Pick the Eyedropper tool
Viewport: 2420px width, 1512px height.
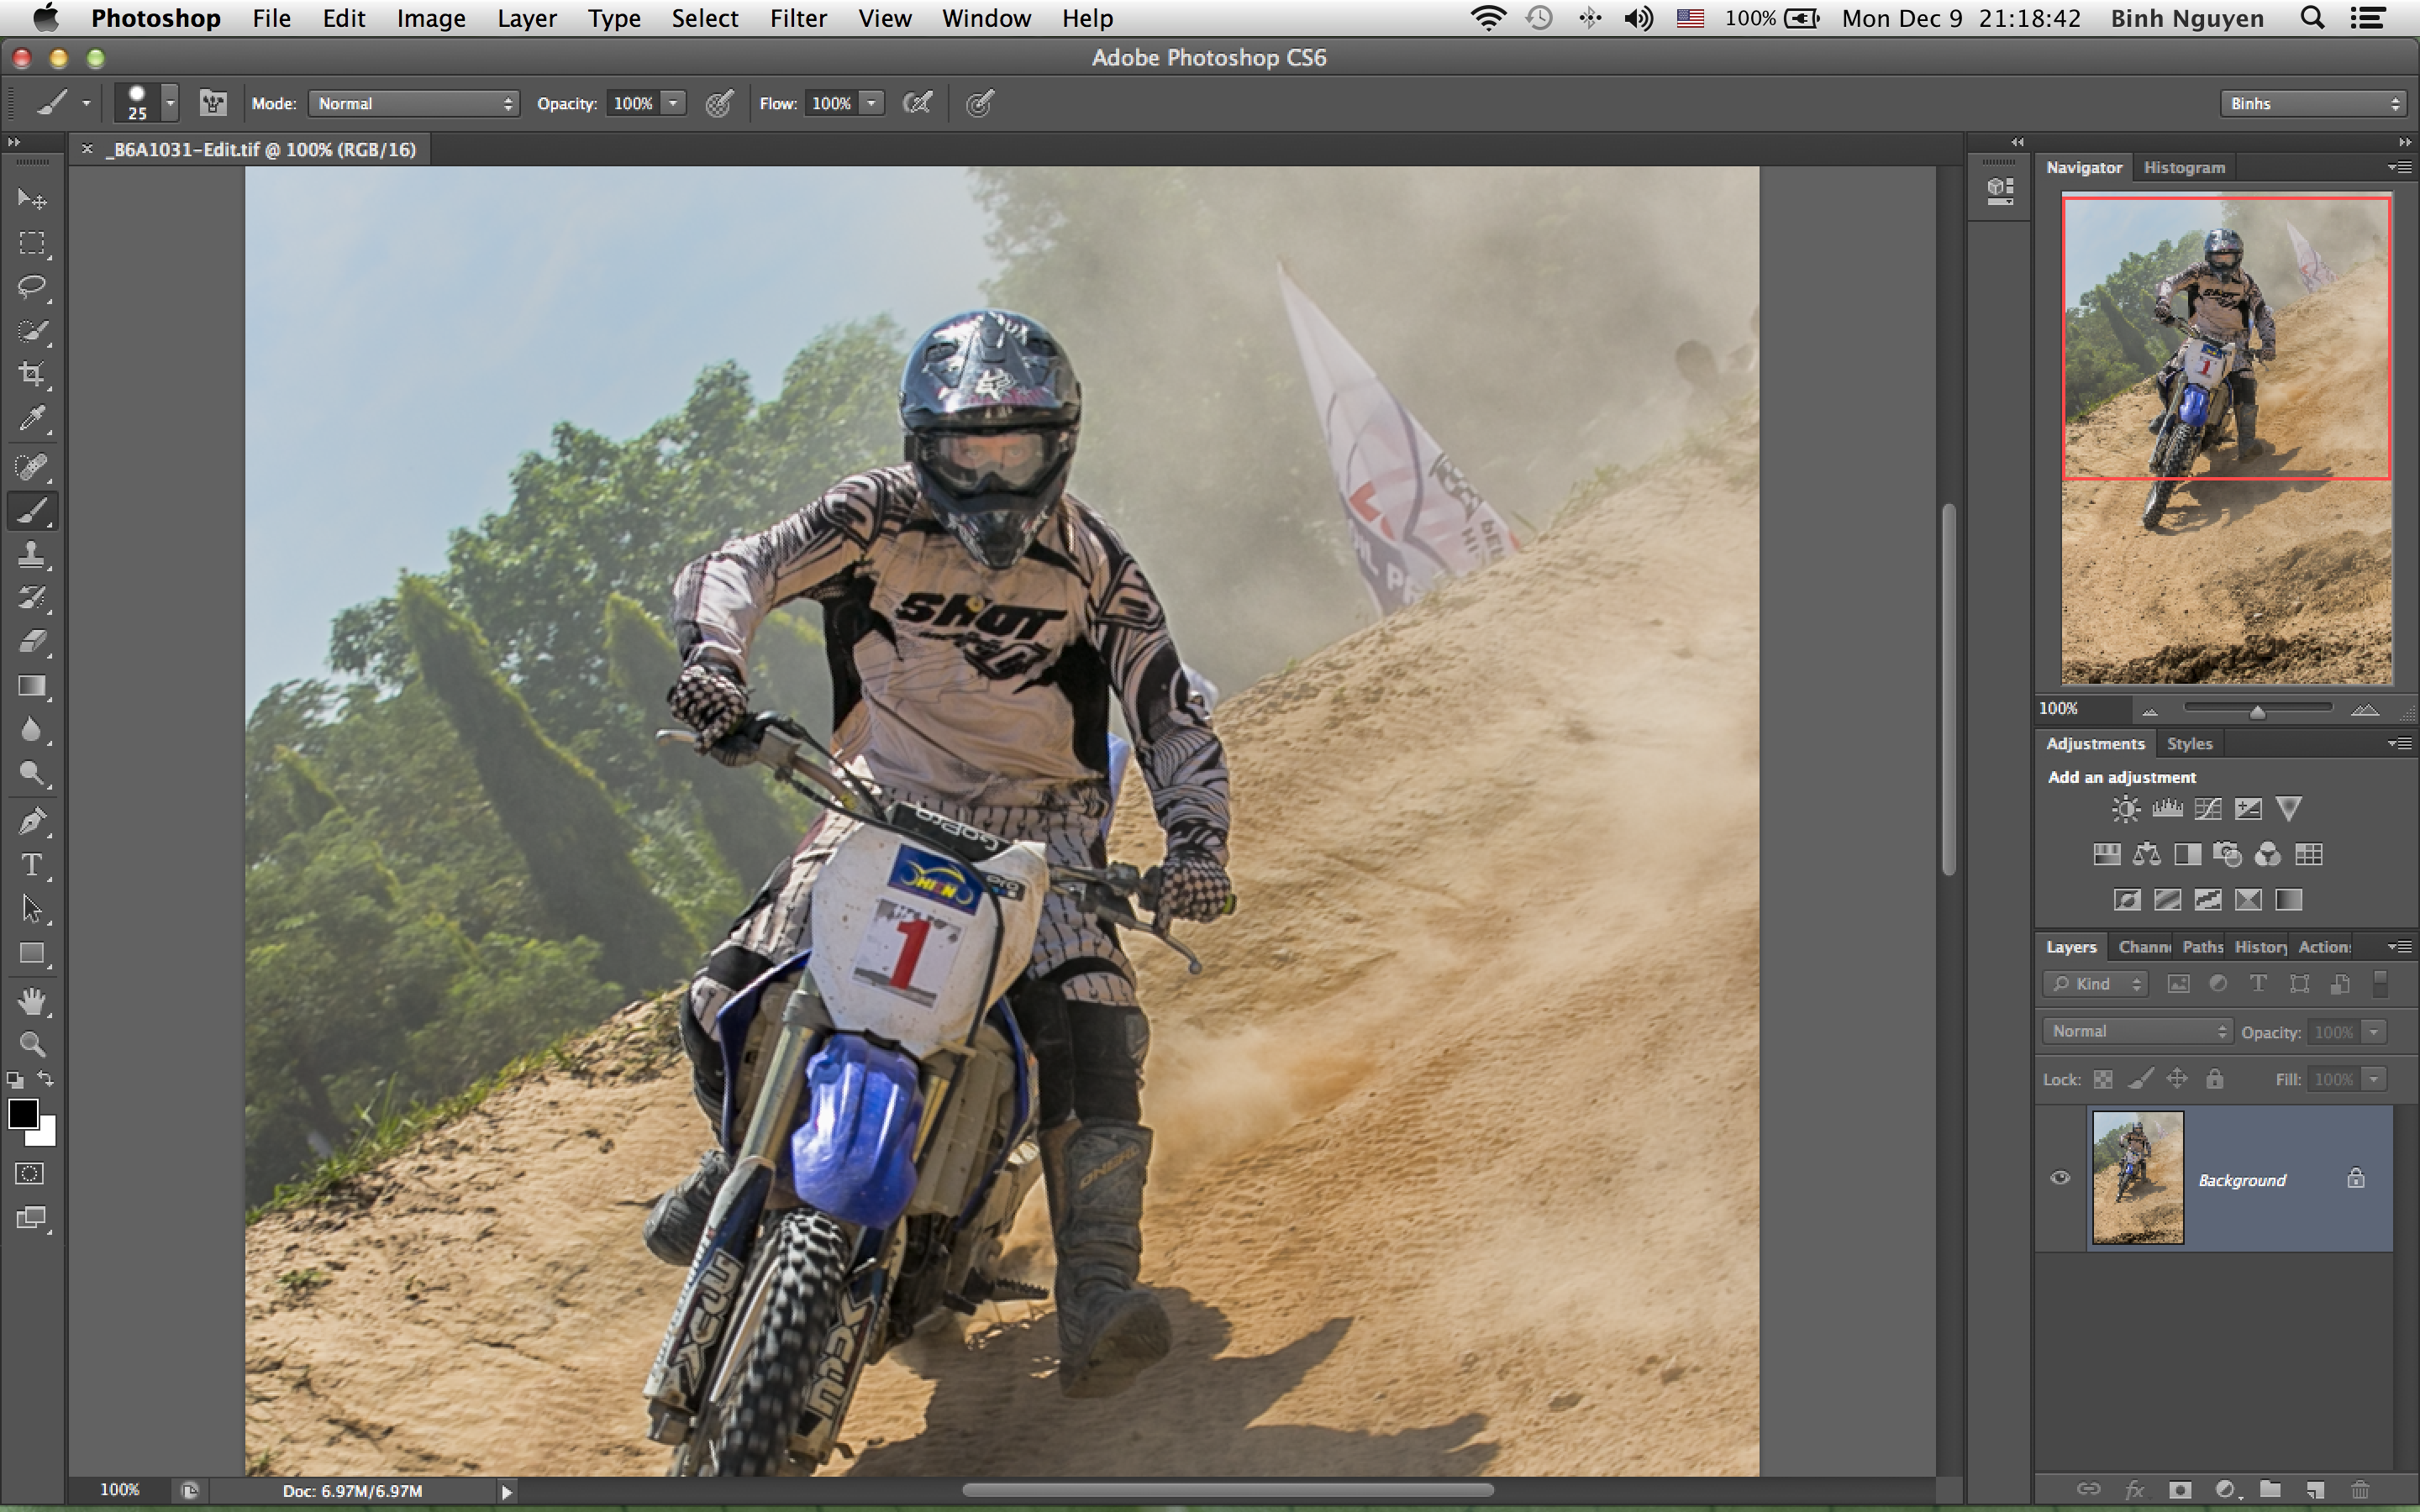pos(32,419)
